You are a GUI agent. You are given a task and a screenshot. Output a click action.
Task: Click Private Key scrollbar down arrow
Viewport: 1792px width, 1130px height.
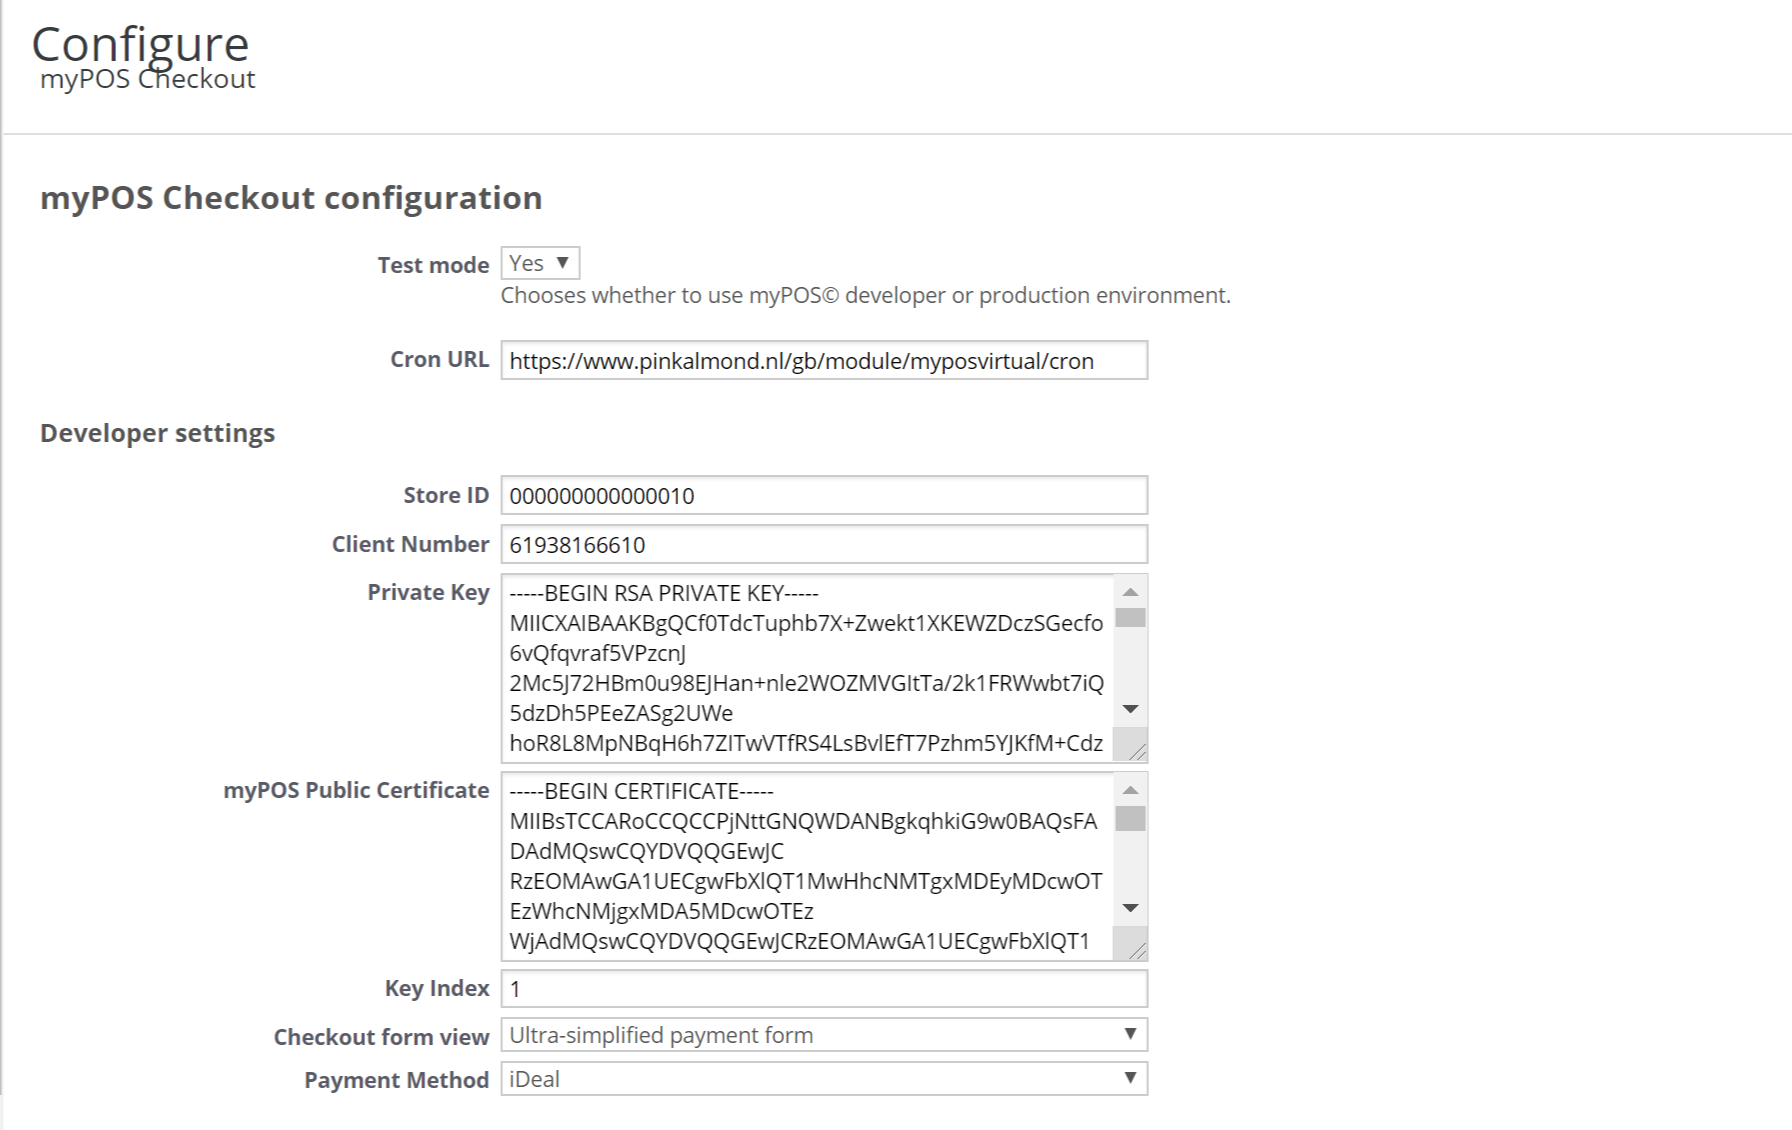(x=1131, y=709)
